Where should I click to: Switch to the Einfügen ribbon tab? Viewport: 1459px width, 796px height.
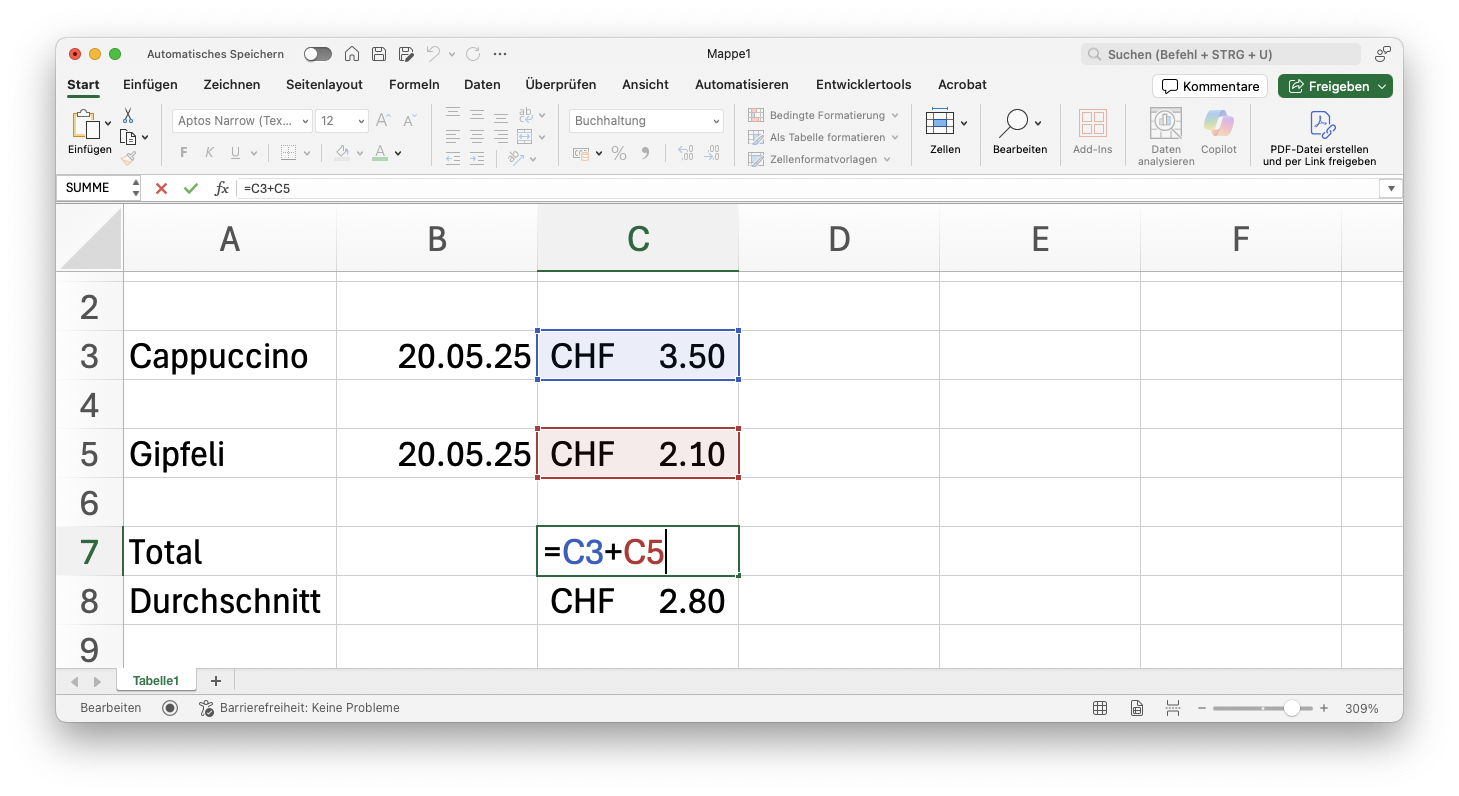pos(150,85)
